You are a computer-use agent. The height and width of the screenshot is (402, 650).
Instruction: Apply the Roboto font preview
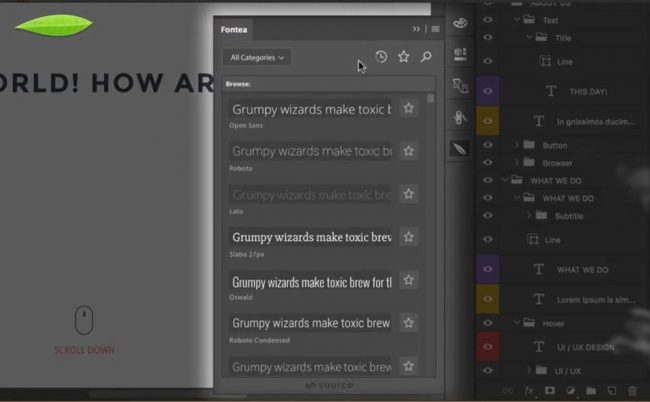pos(310,151)
